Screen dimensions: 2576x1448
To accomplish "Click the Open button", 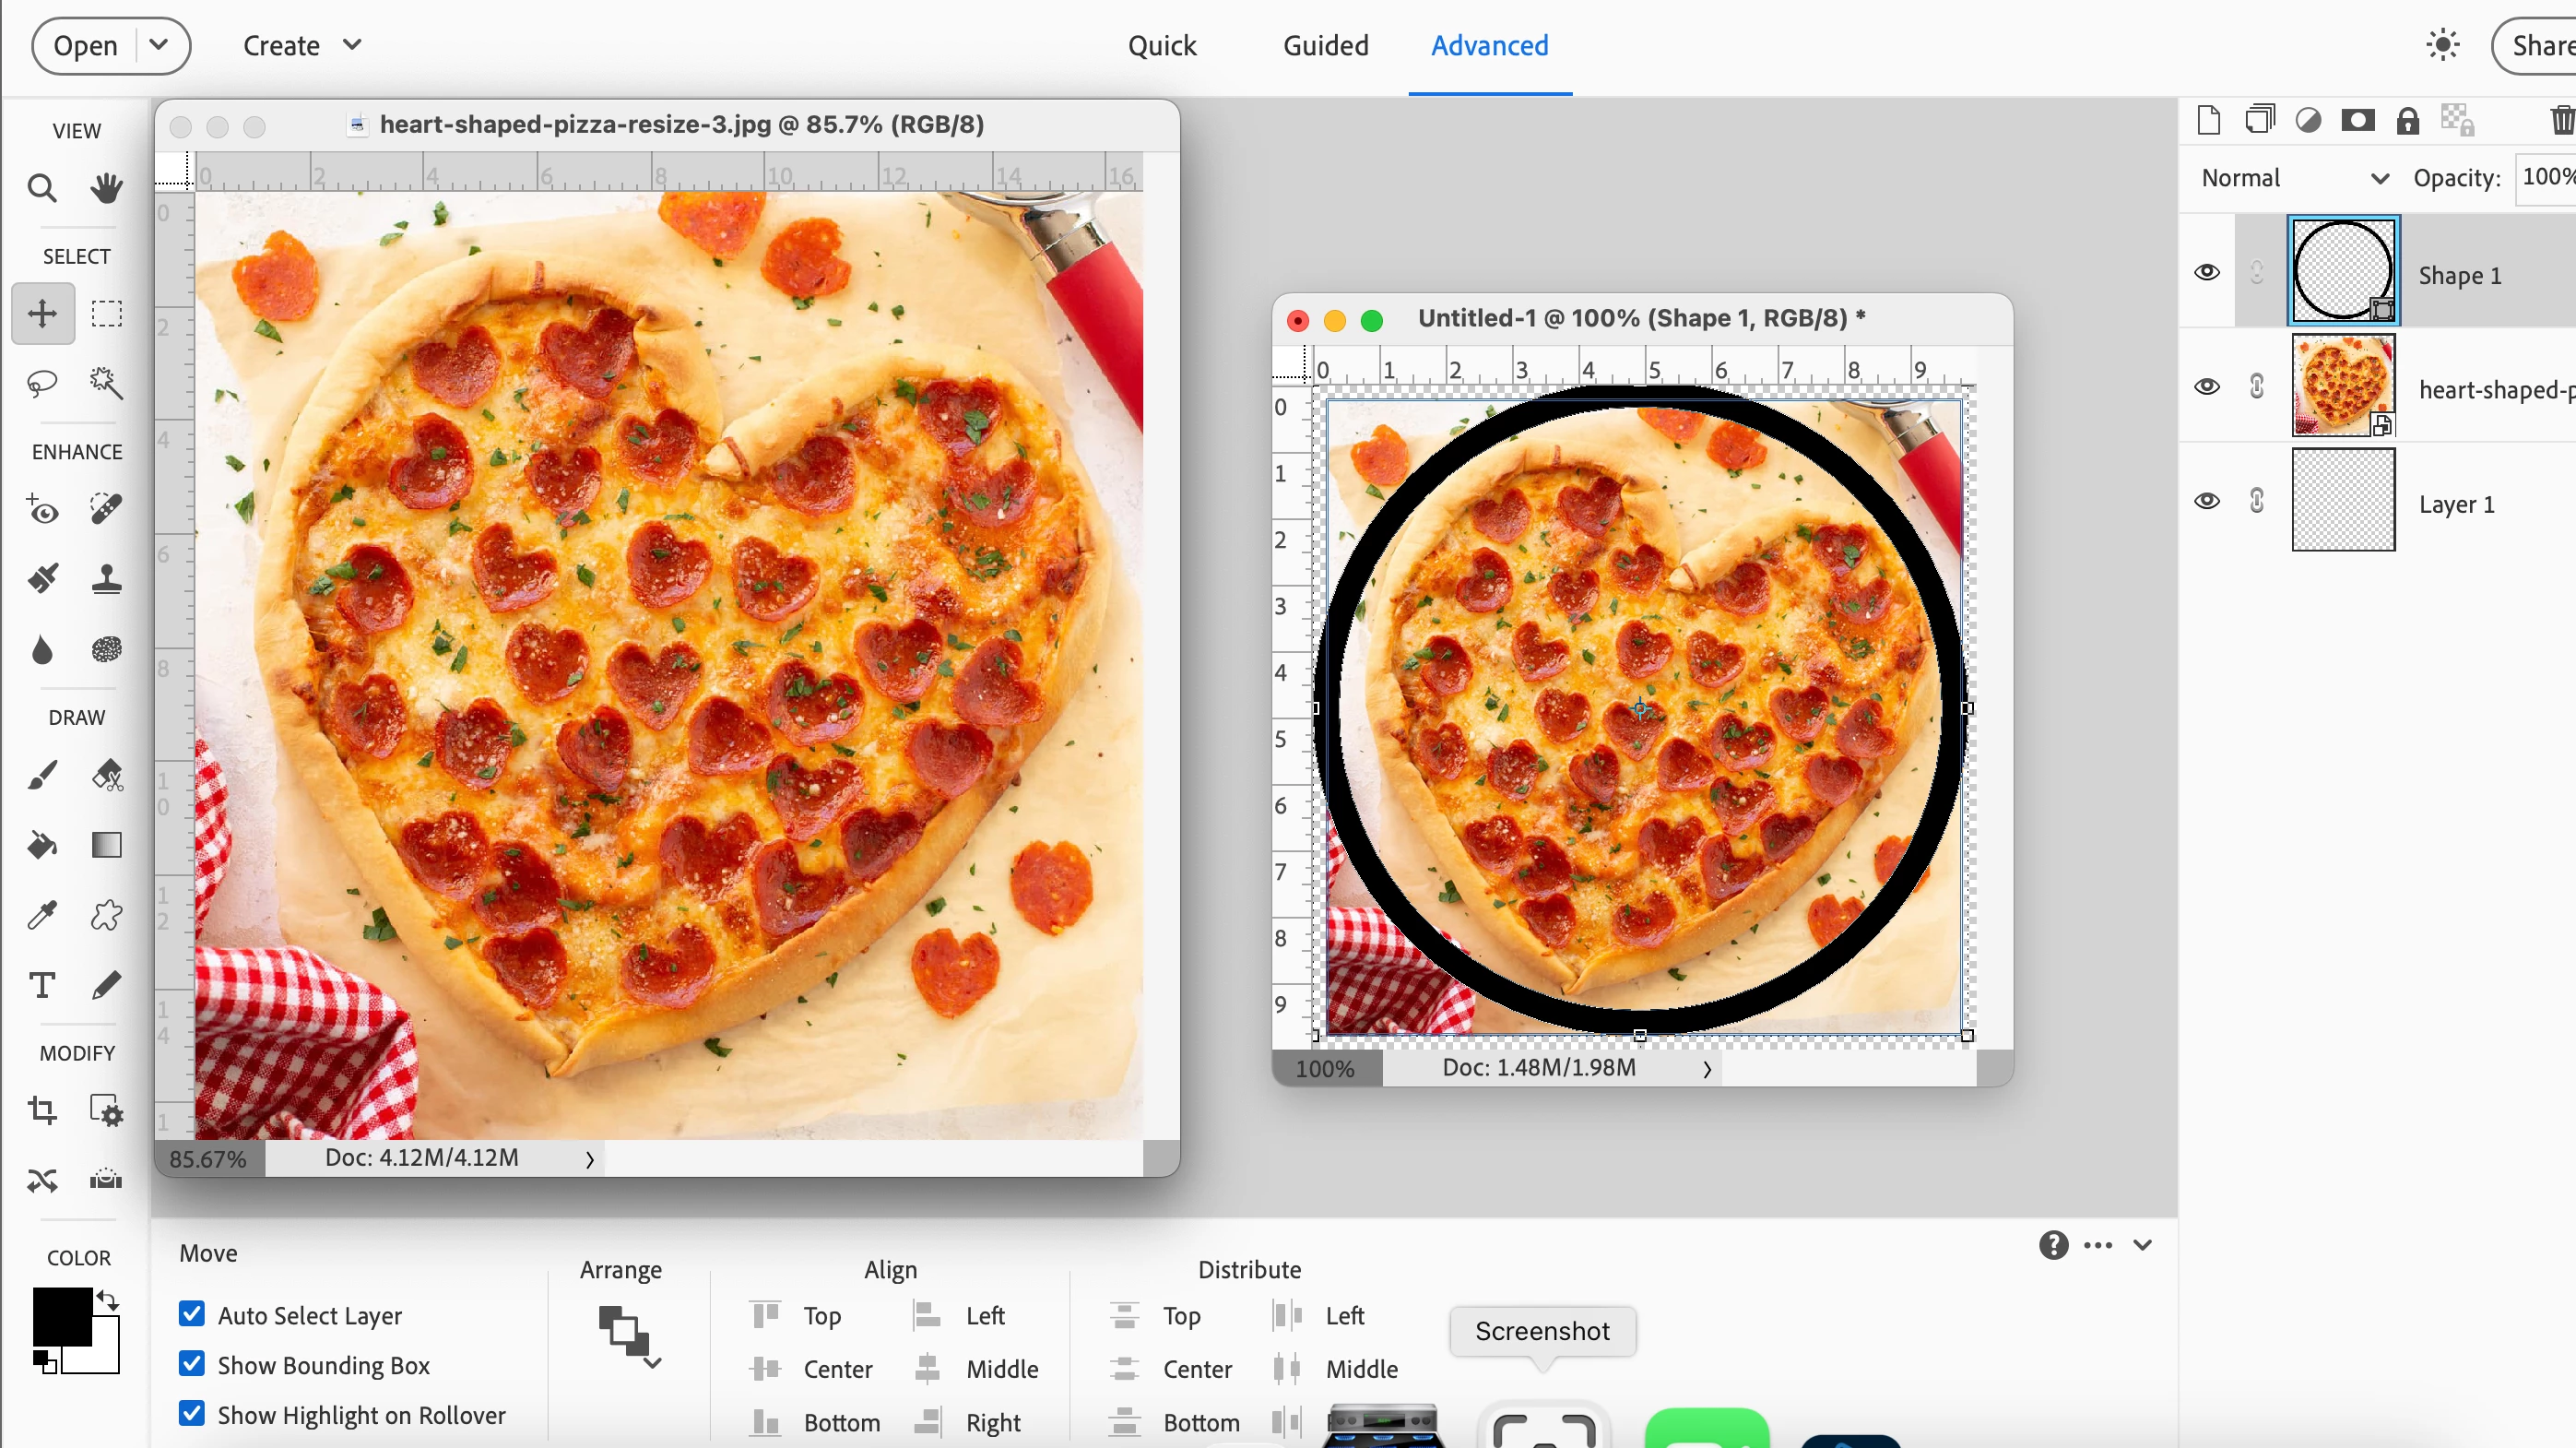I will coord(86,46).
